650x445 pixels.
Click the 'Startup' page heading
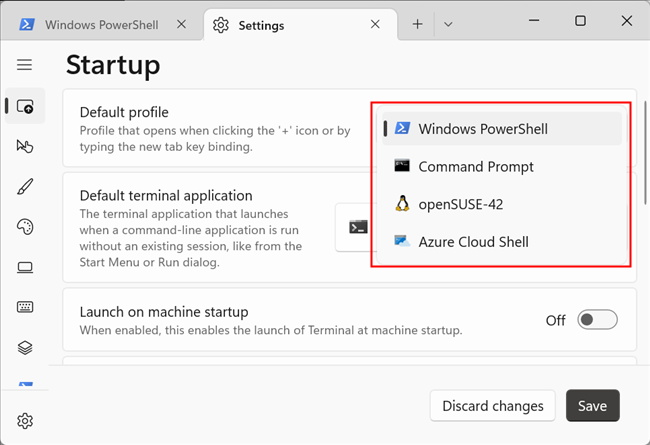[x=113, y=65]
